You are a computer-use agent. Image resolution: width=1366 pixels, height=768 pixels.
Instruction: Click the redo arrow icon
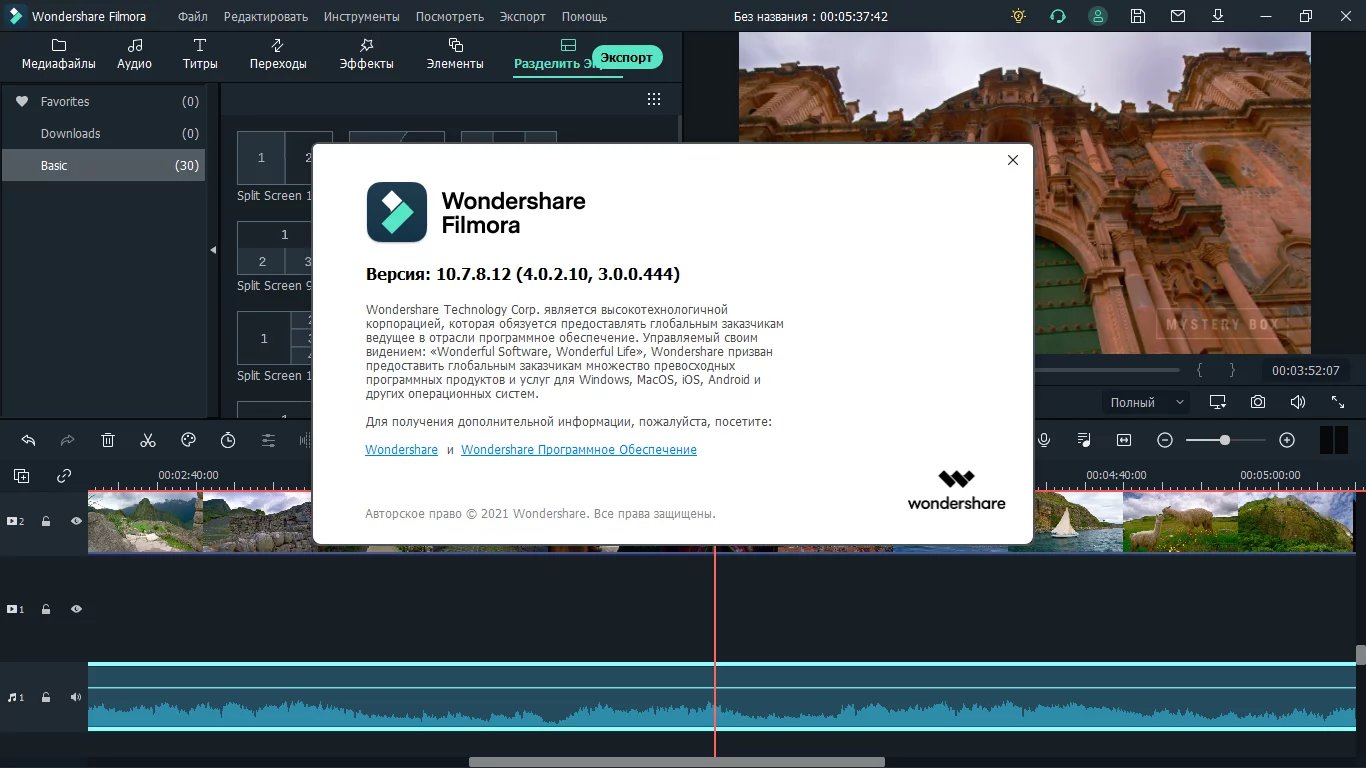coord(68,440)
